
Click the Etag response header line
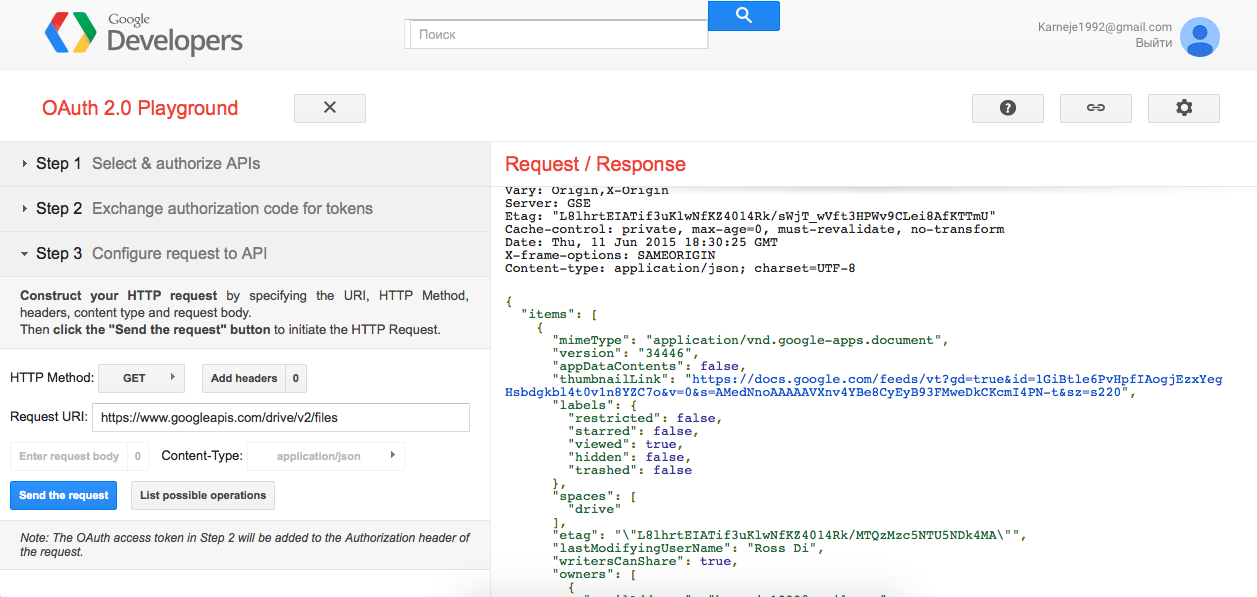750,216
